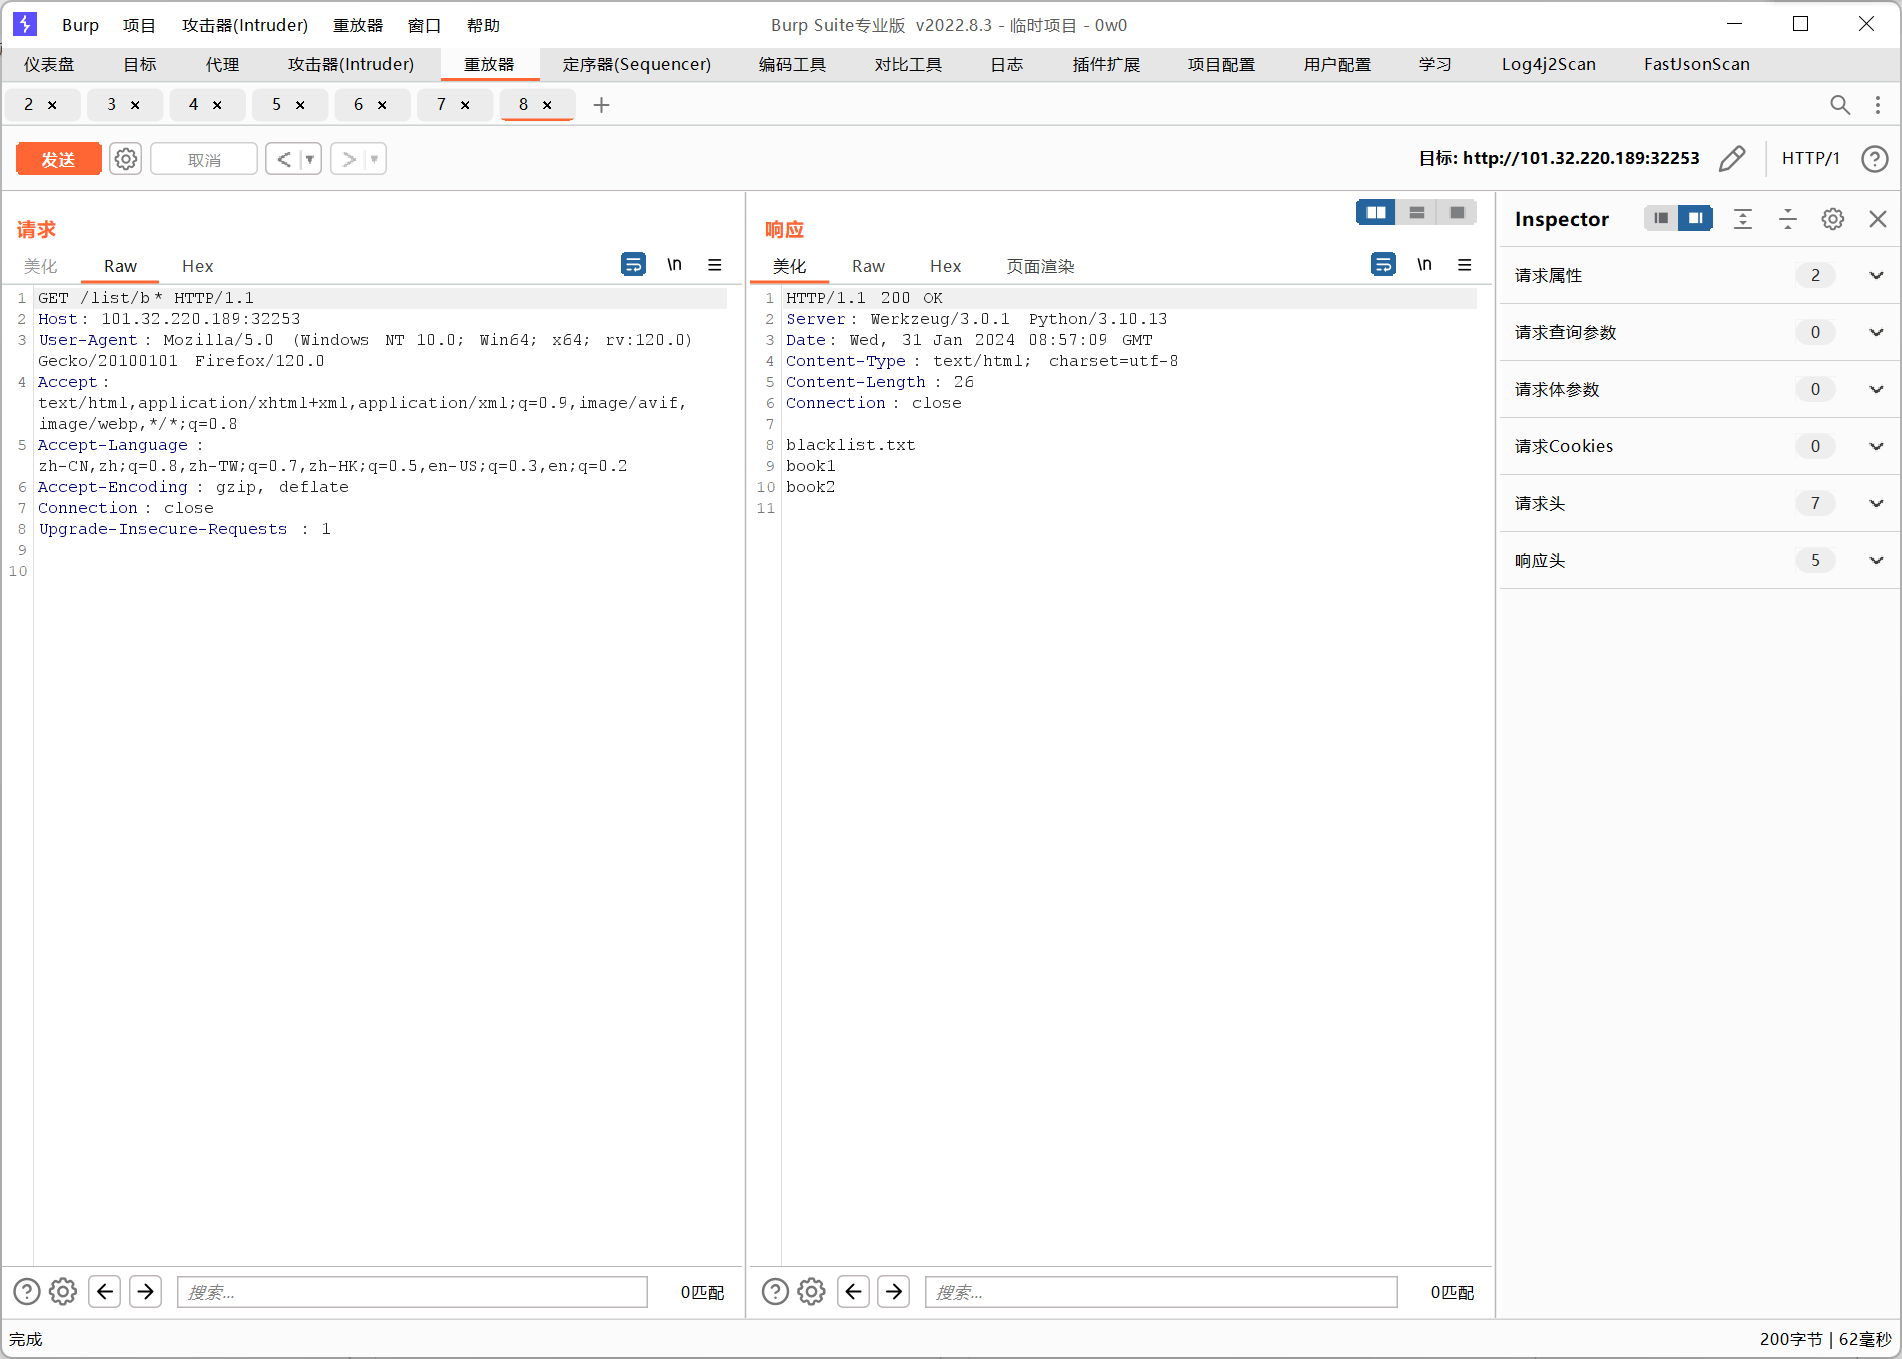This screenshot has height=1359, width=1902.
Task: Switch request view to Hex
Action: 197,266
